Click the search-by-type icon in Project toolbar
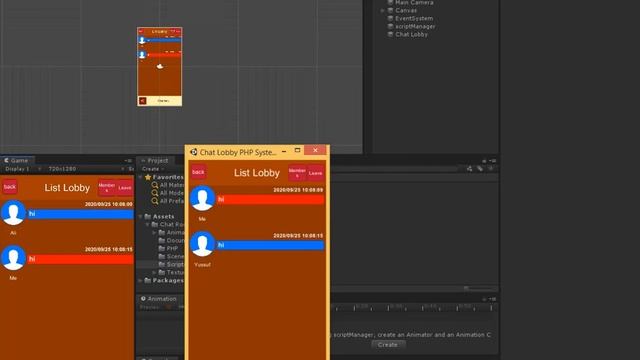640x360 pixels. [x=469, y=169]
